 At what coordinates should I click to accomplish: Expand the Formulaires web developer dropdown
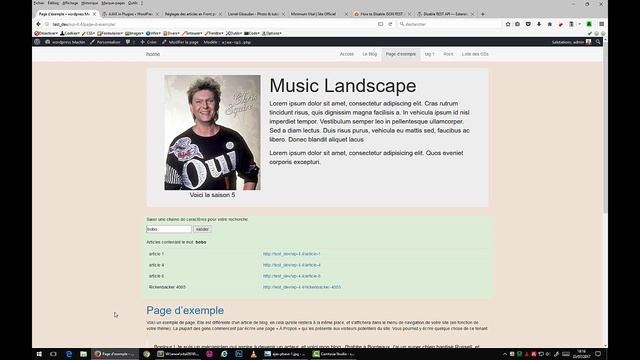(110, 33)
